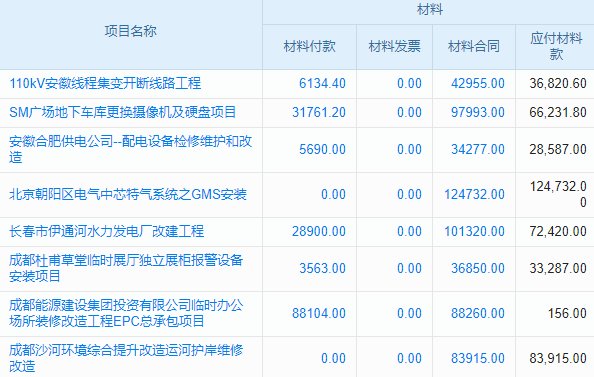Open 0.00 material payment for 成都沙河 row
The width and height of the screenshot is (594, 377).
[x=333, y=358]
